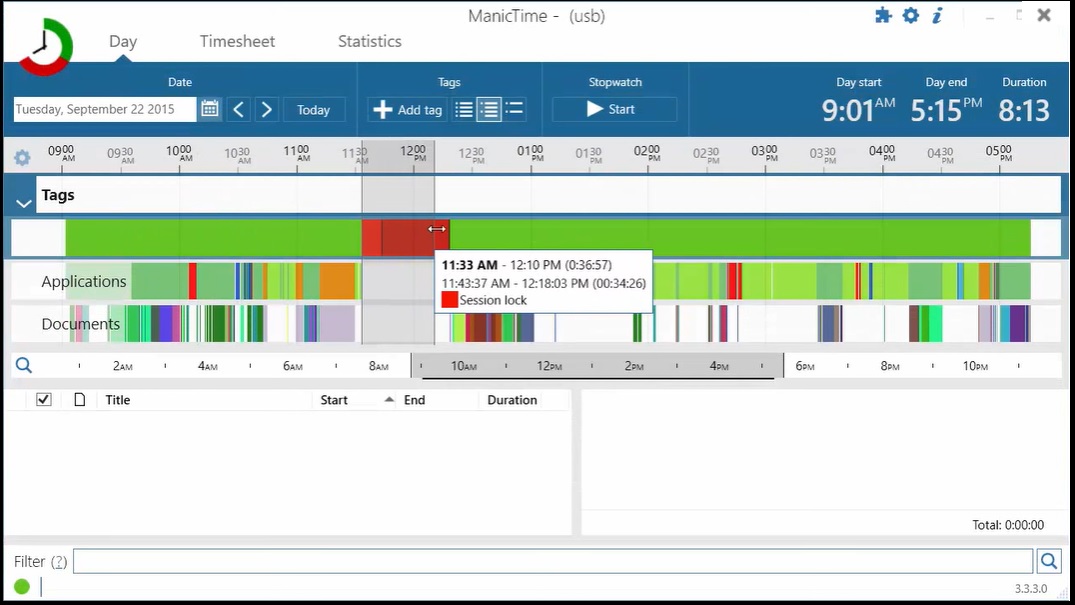Collapse the Tags timeline chevron

tap(23, 203)
